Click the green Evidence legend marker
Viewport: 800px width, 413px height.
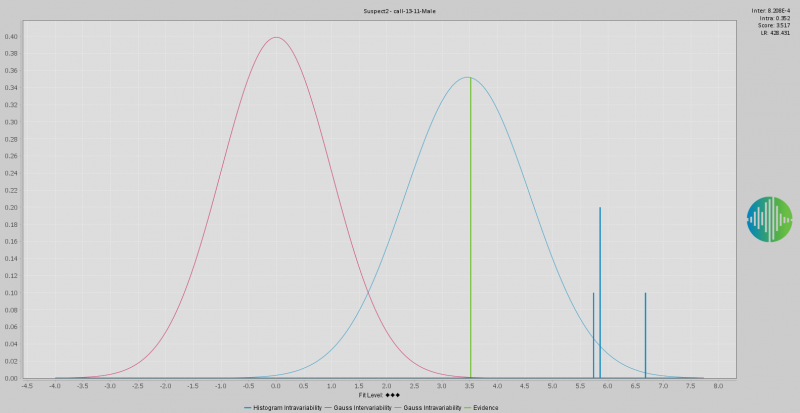pos(467,408)
